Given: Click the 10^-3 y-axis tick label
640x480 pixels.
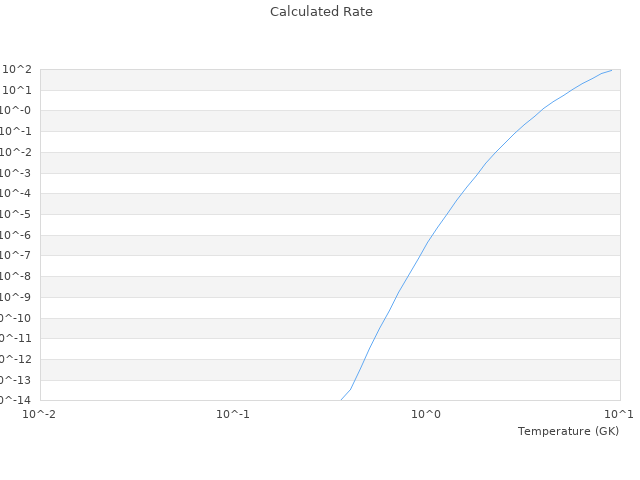Looking at the screenshot, I should [x=17, y=173].
